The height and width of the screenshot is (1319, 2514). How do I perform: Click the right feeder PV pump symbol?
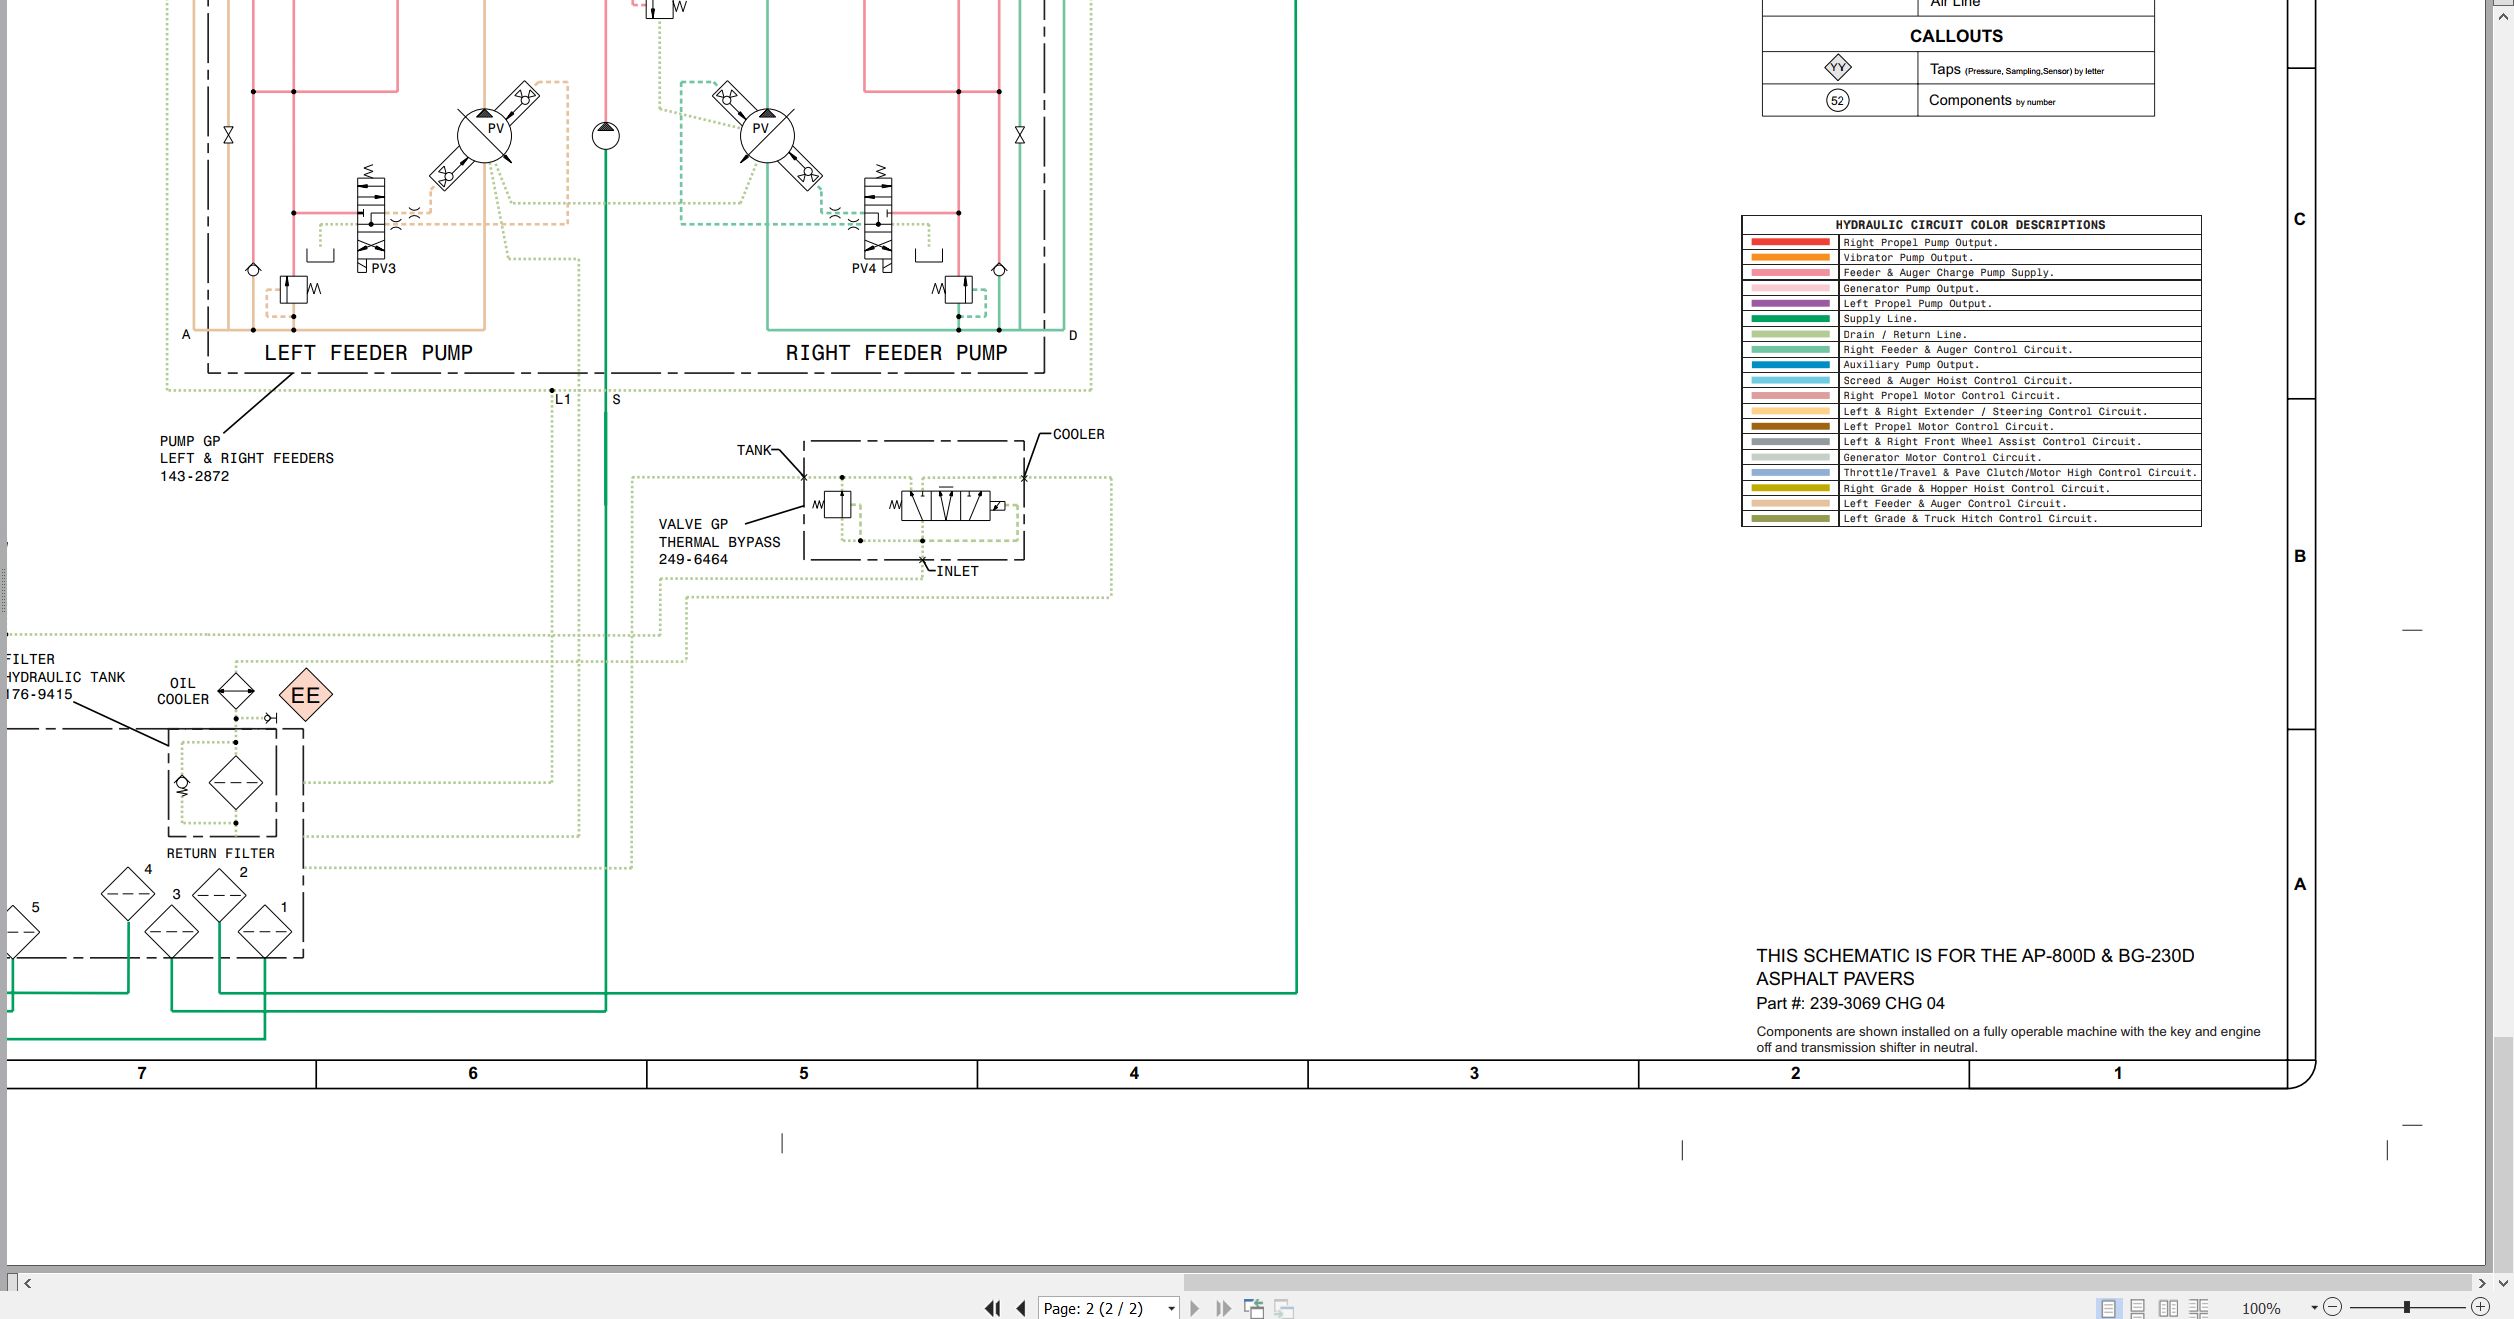point(766,135)
